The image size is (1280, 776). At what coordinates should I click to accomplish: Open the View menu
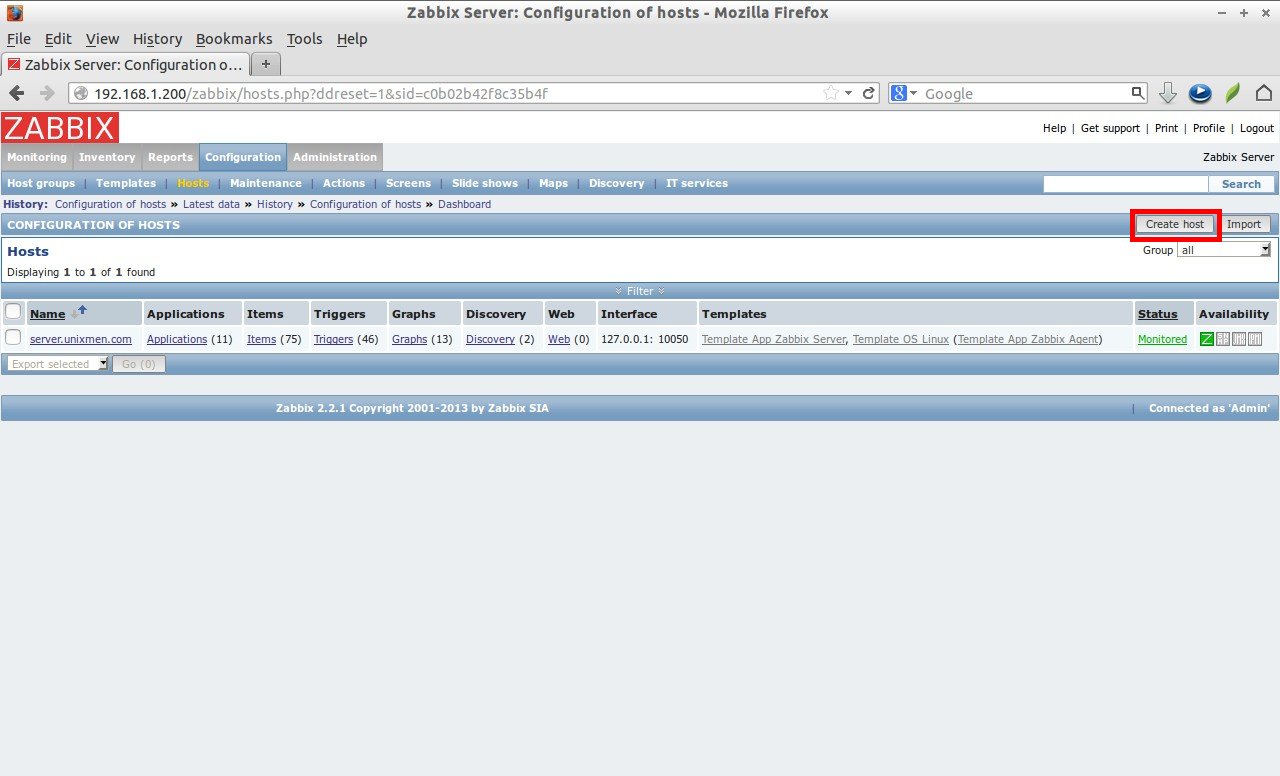102,39
